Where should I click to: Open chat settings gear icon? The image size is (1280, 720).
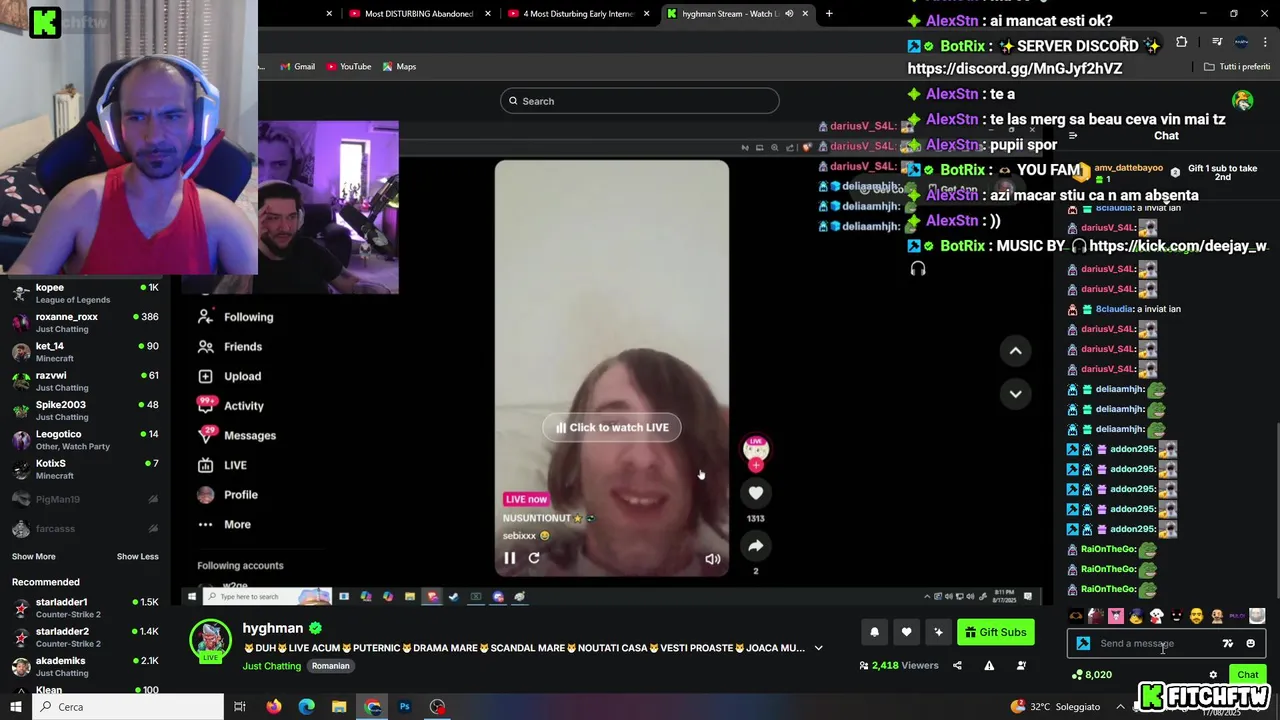(1213, 675)
